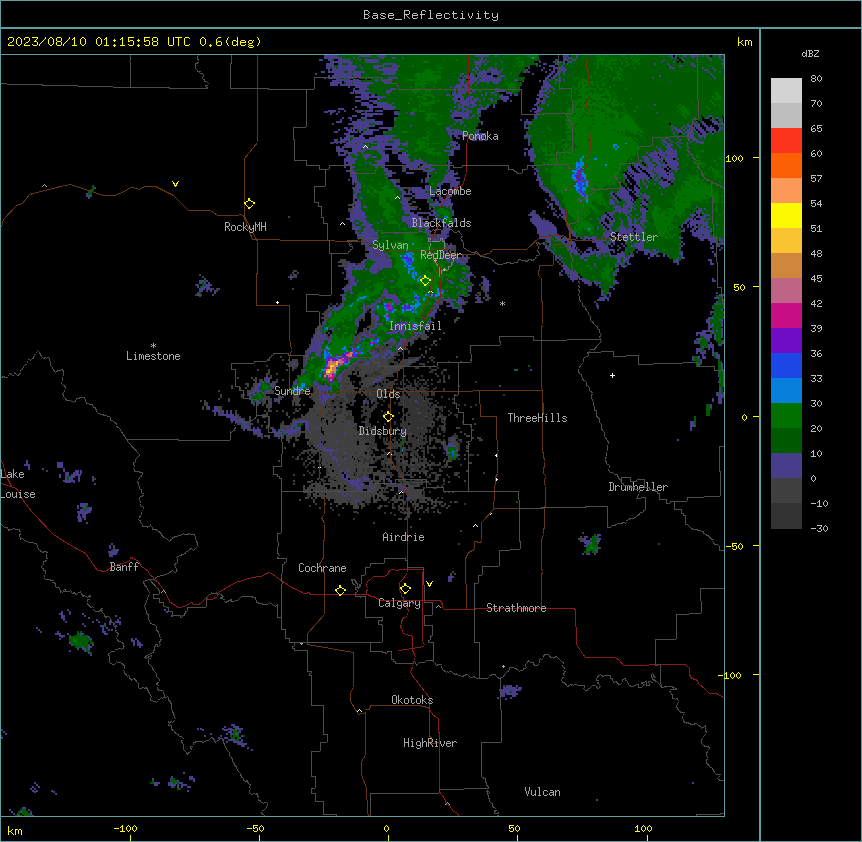Image resolution: width=862 pixels, height=842 pixels.
Task: Click the Banff label
Action: coord(124,567)
